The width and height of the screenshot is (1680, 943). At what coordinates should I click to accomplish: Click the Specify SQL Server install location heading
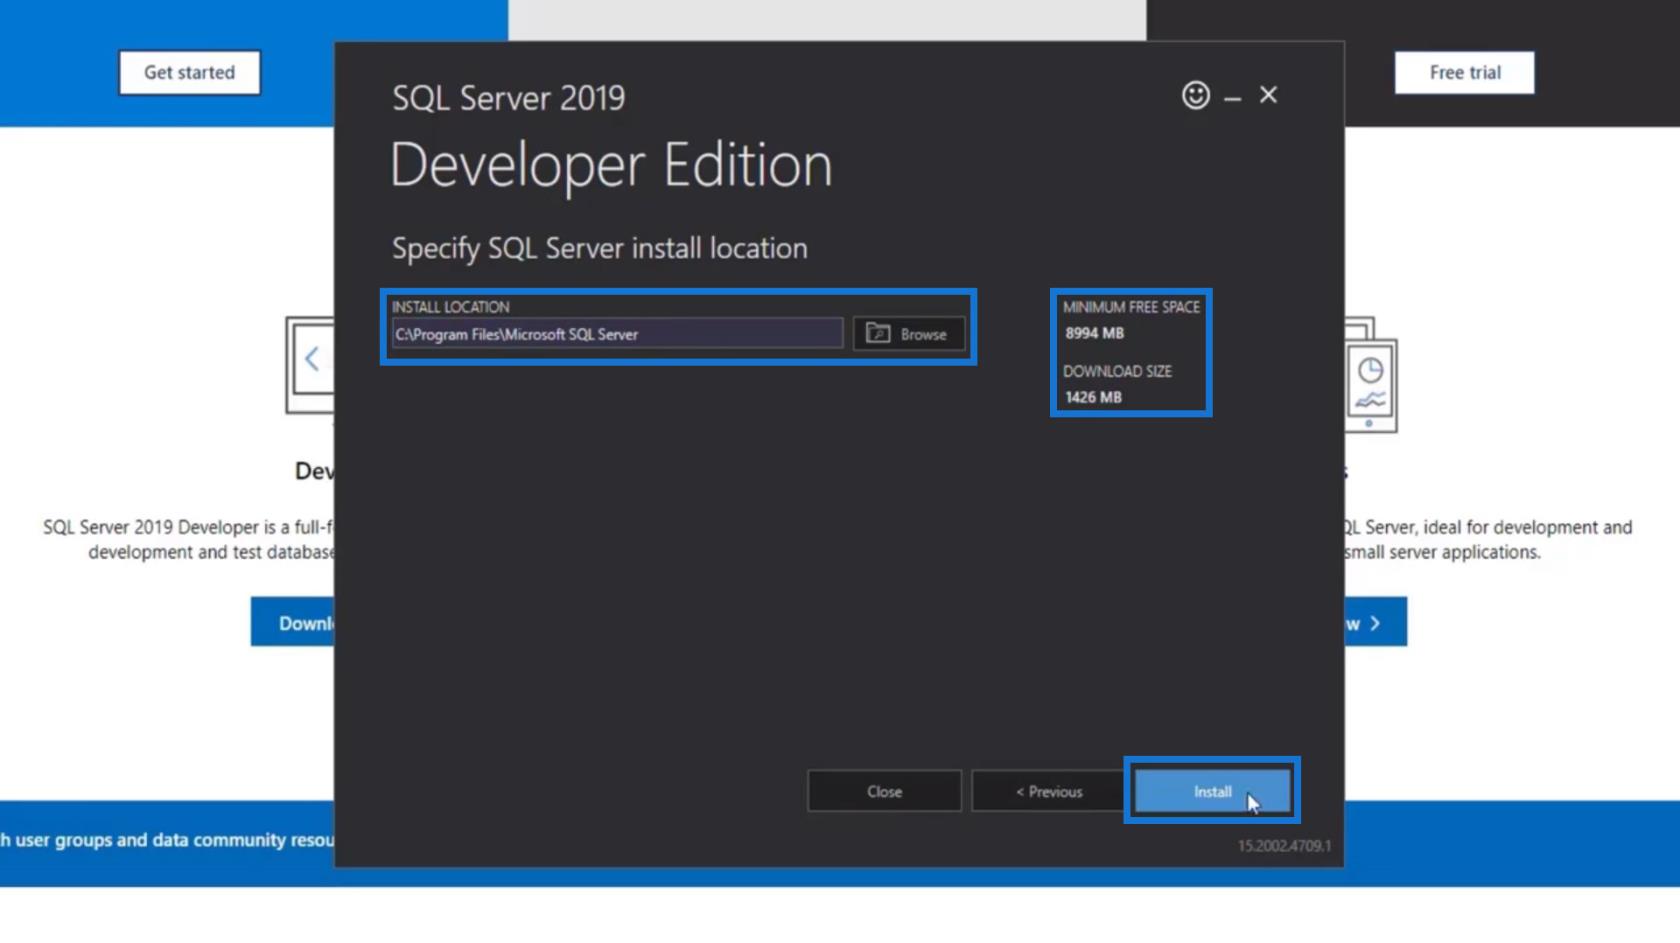(599, 248)
